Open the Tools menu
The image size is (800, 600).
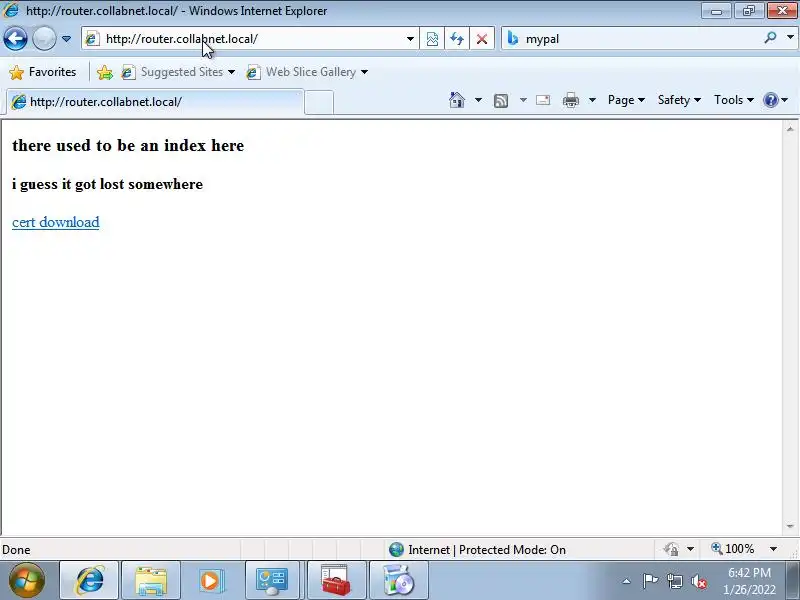point(734,100)
